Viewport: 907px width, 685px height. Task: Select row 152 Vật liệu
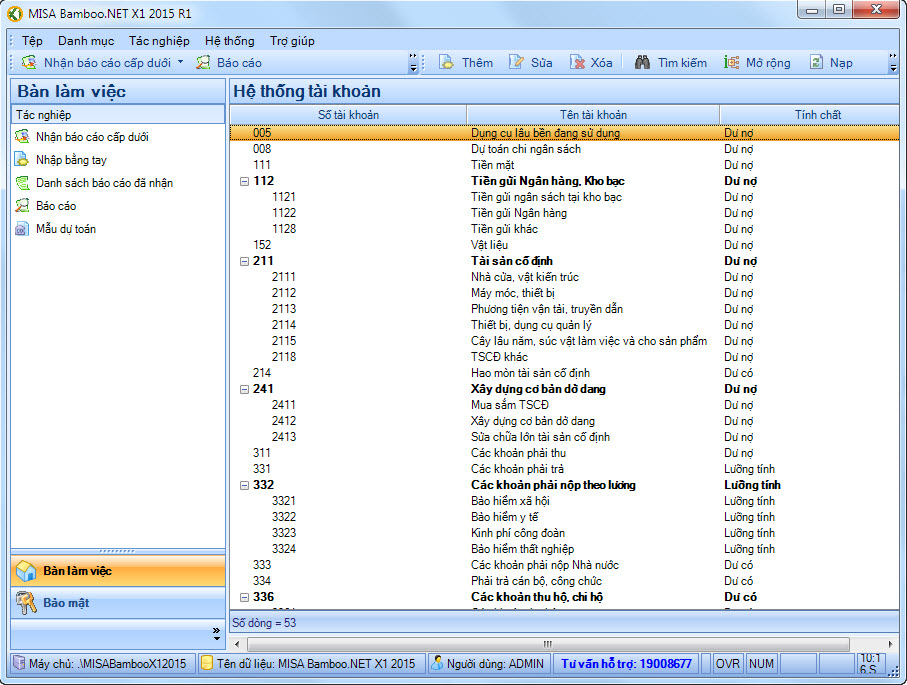tap(565, 245)
